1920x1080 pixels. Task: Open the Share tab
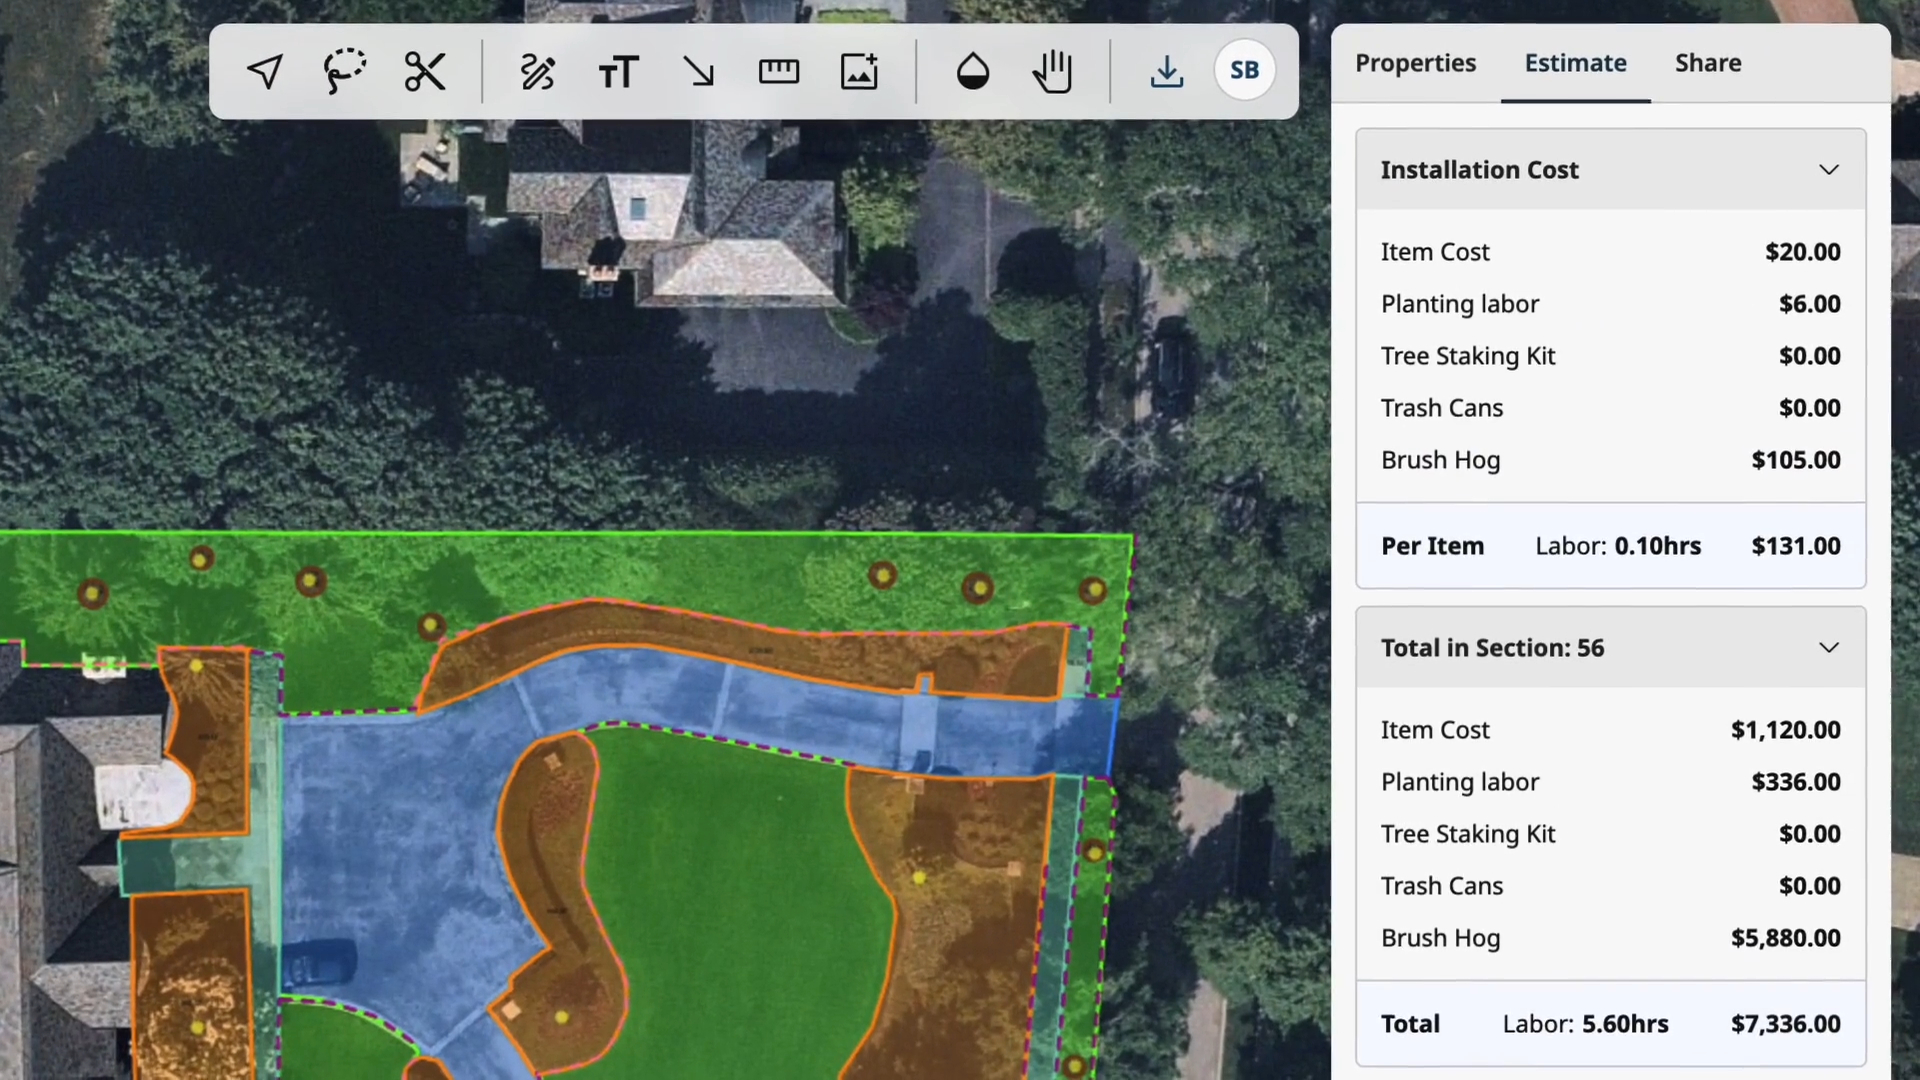[x=1707, y=63]
